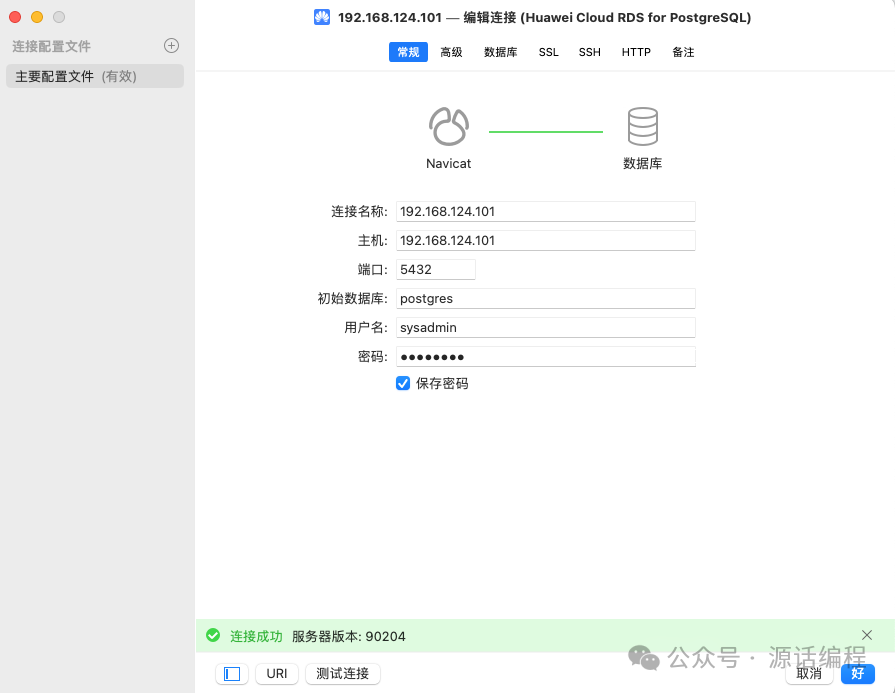Open the 数据库 tab
Screen dimensions: 895x693
tap(501, 52)
